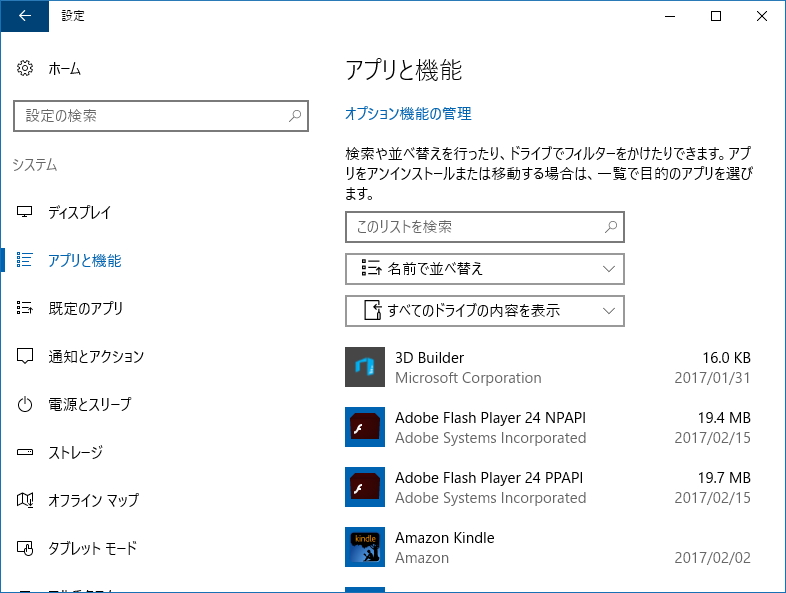Screen dimensions: 786x593
Task: Click the Default apps icon
Action: 25,308
